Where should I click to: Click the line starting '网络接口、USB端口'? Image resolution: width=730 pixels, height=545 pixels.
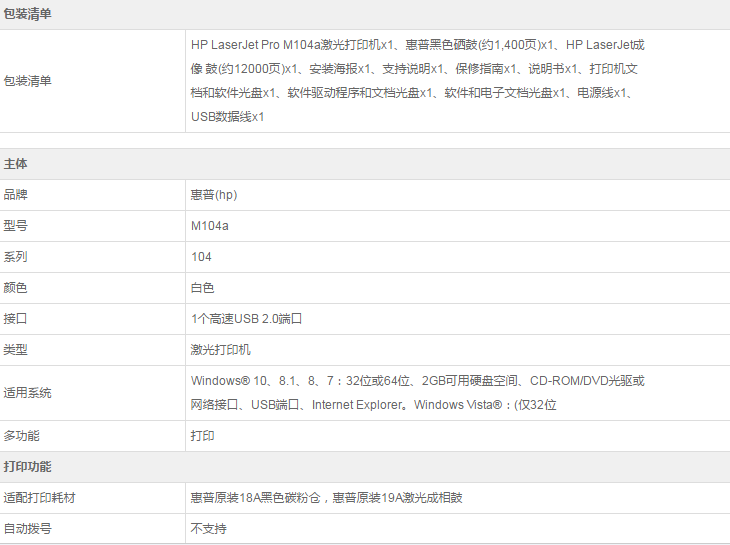pos(373,405)
